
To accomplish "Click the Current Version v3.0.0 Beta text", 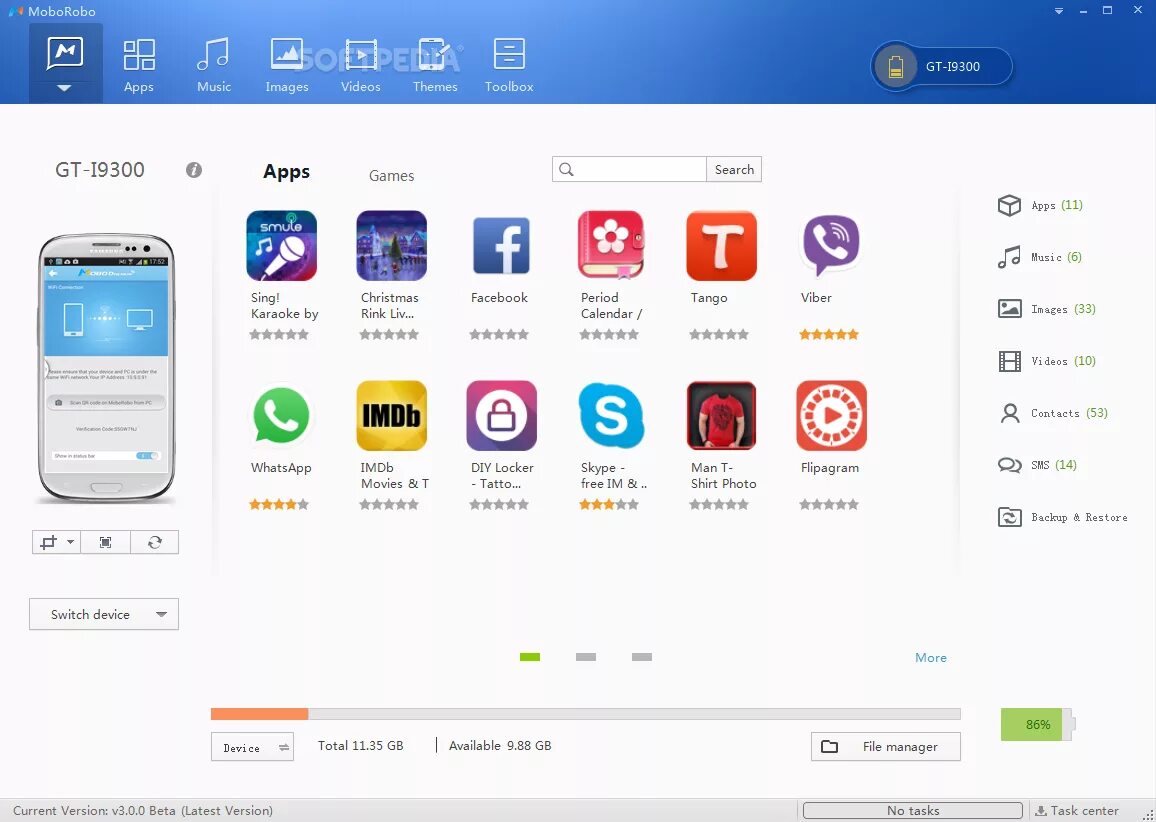I will [143, 811].
